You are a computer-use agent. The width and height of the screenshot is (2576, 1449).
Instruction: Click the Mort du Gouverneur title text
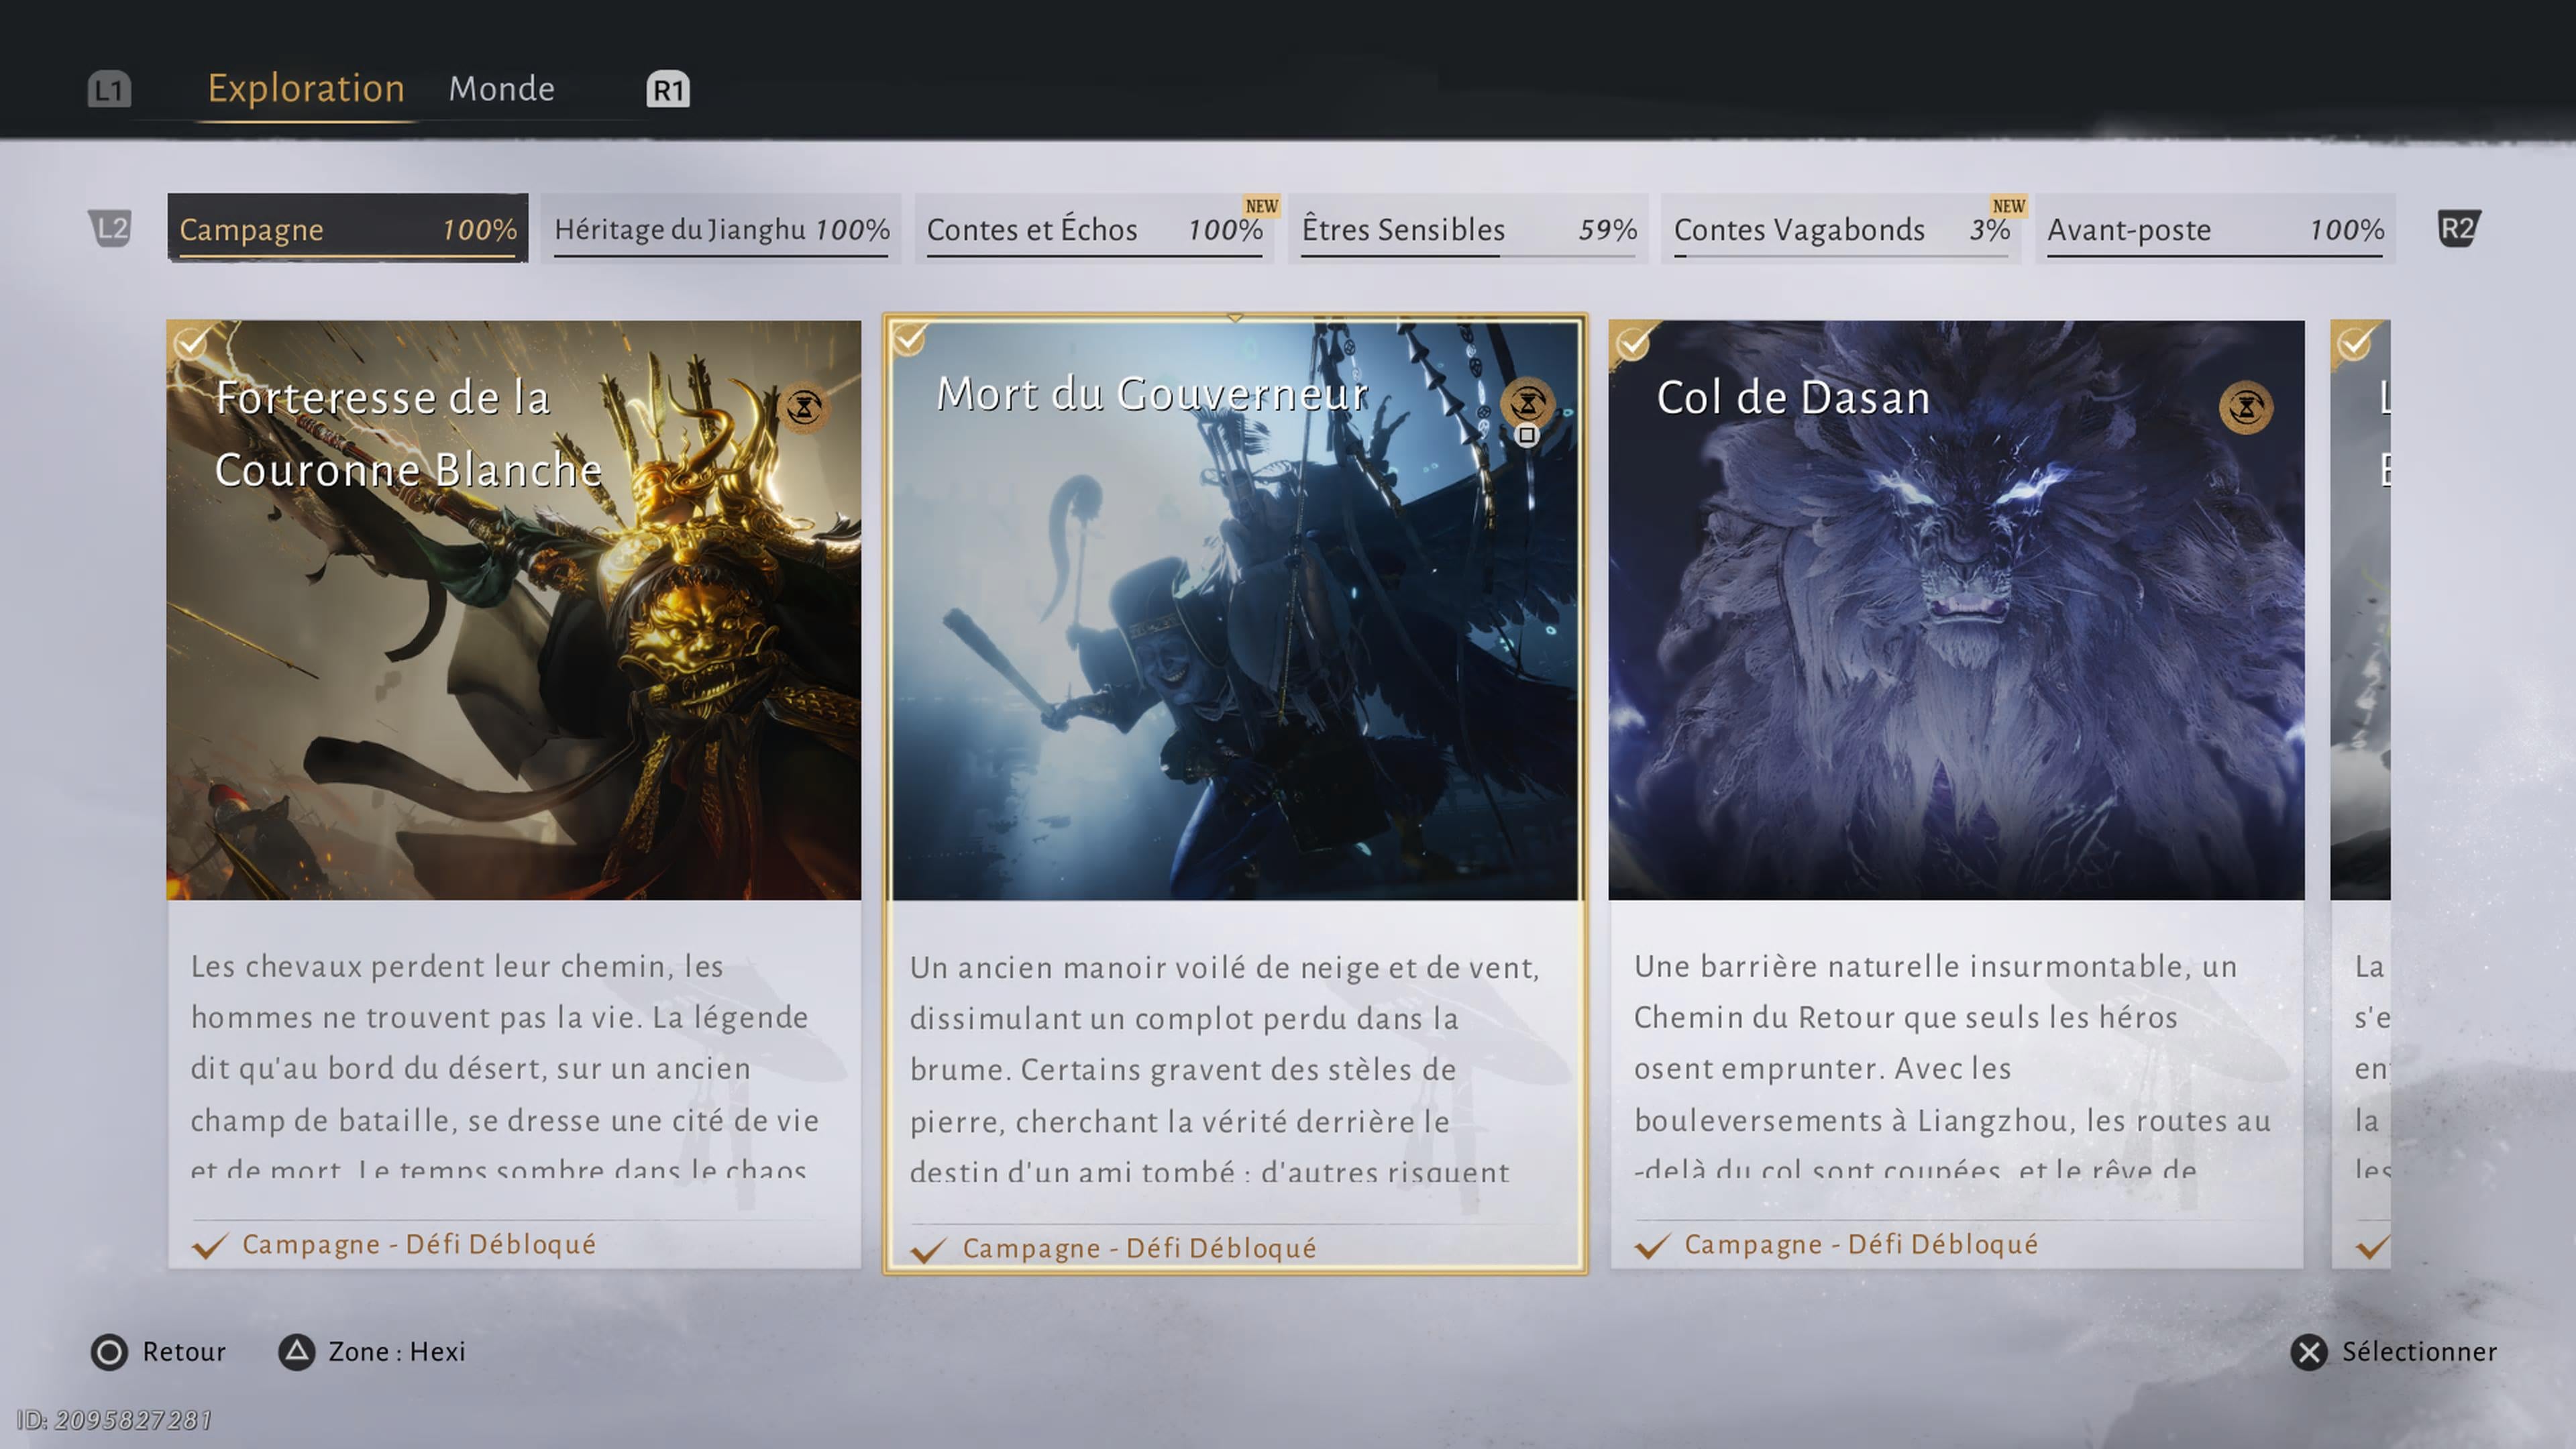(x=1152, y=394)
